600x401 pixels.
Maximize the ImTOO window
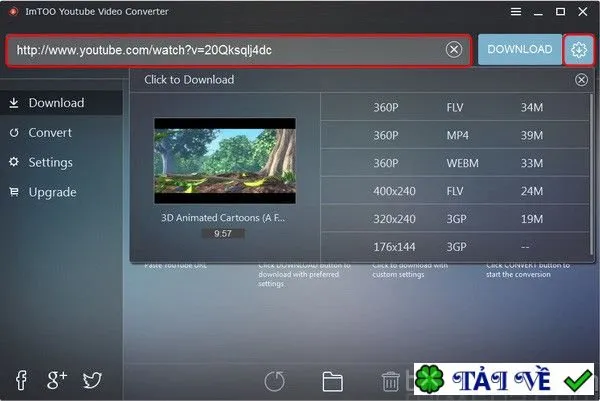point(560,12)
